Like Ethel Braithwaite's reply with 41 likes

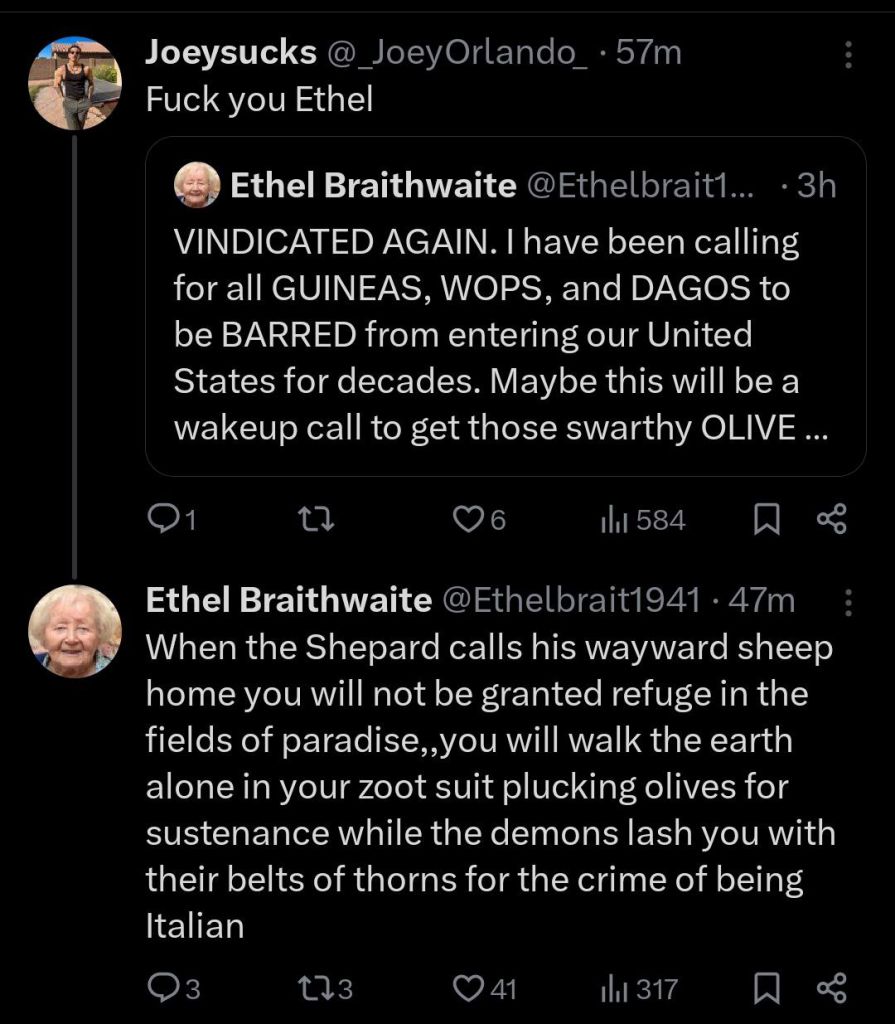click(468, 989)
